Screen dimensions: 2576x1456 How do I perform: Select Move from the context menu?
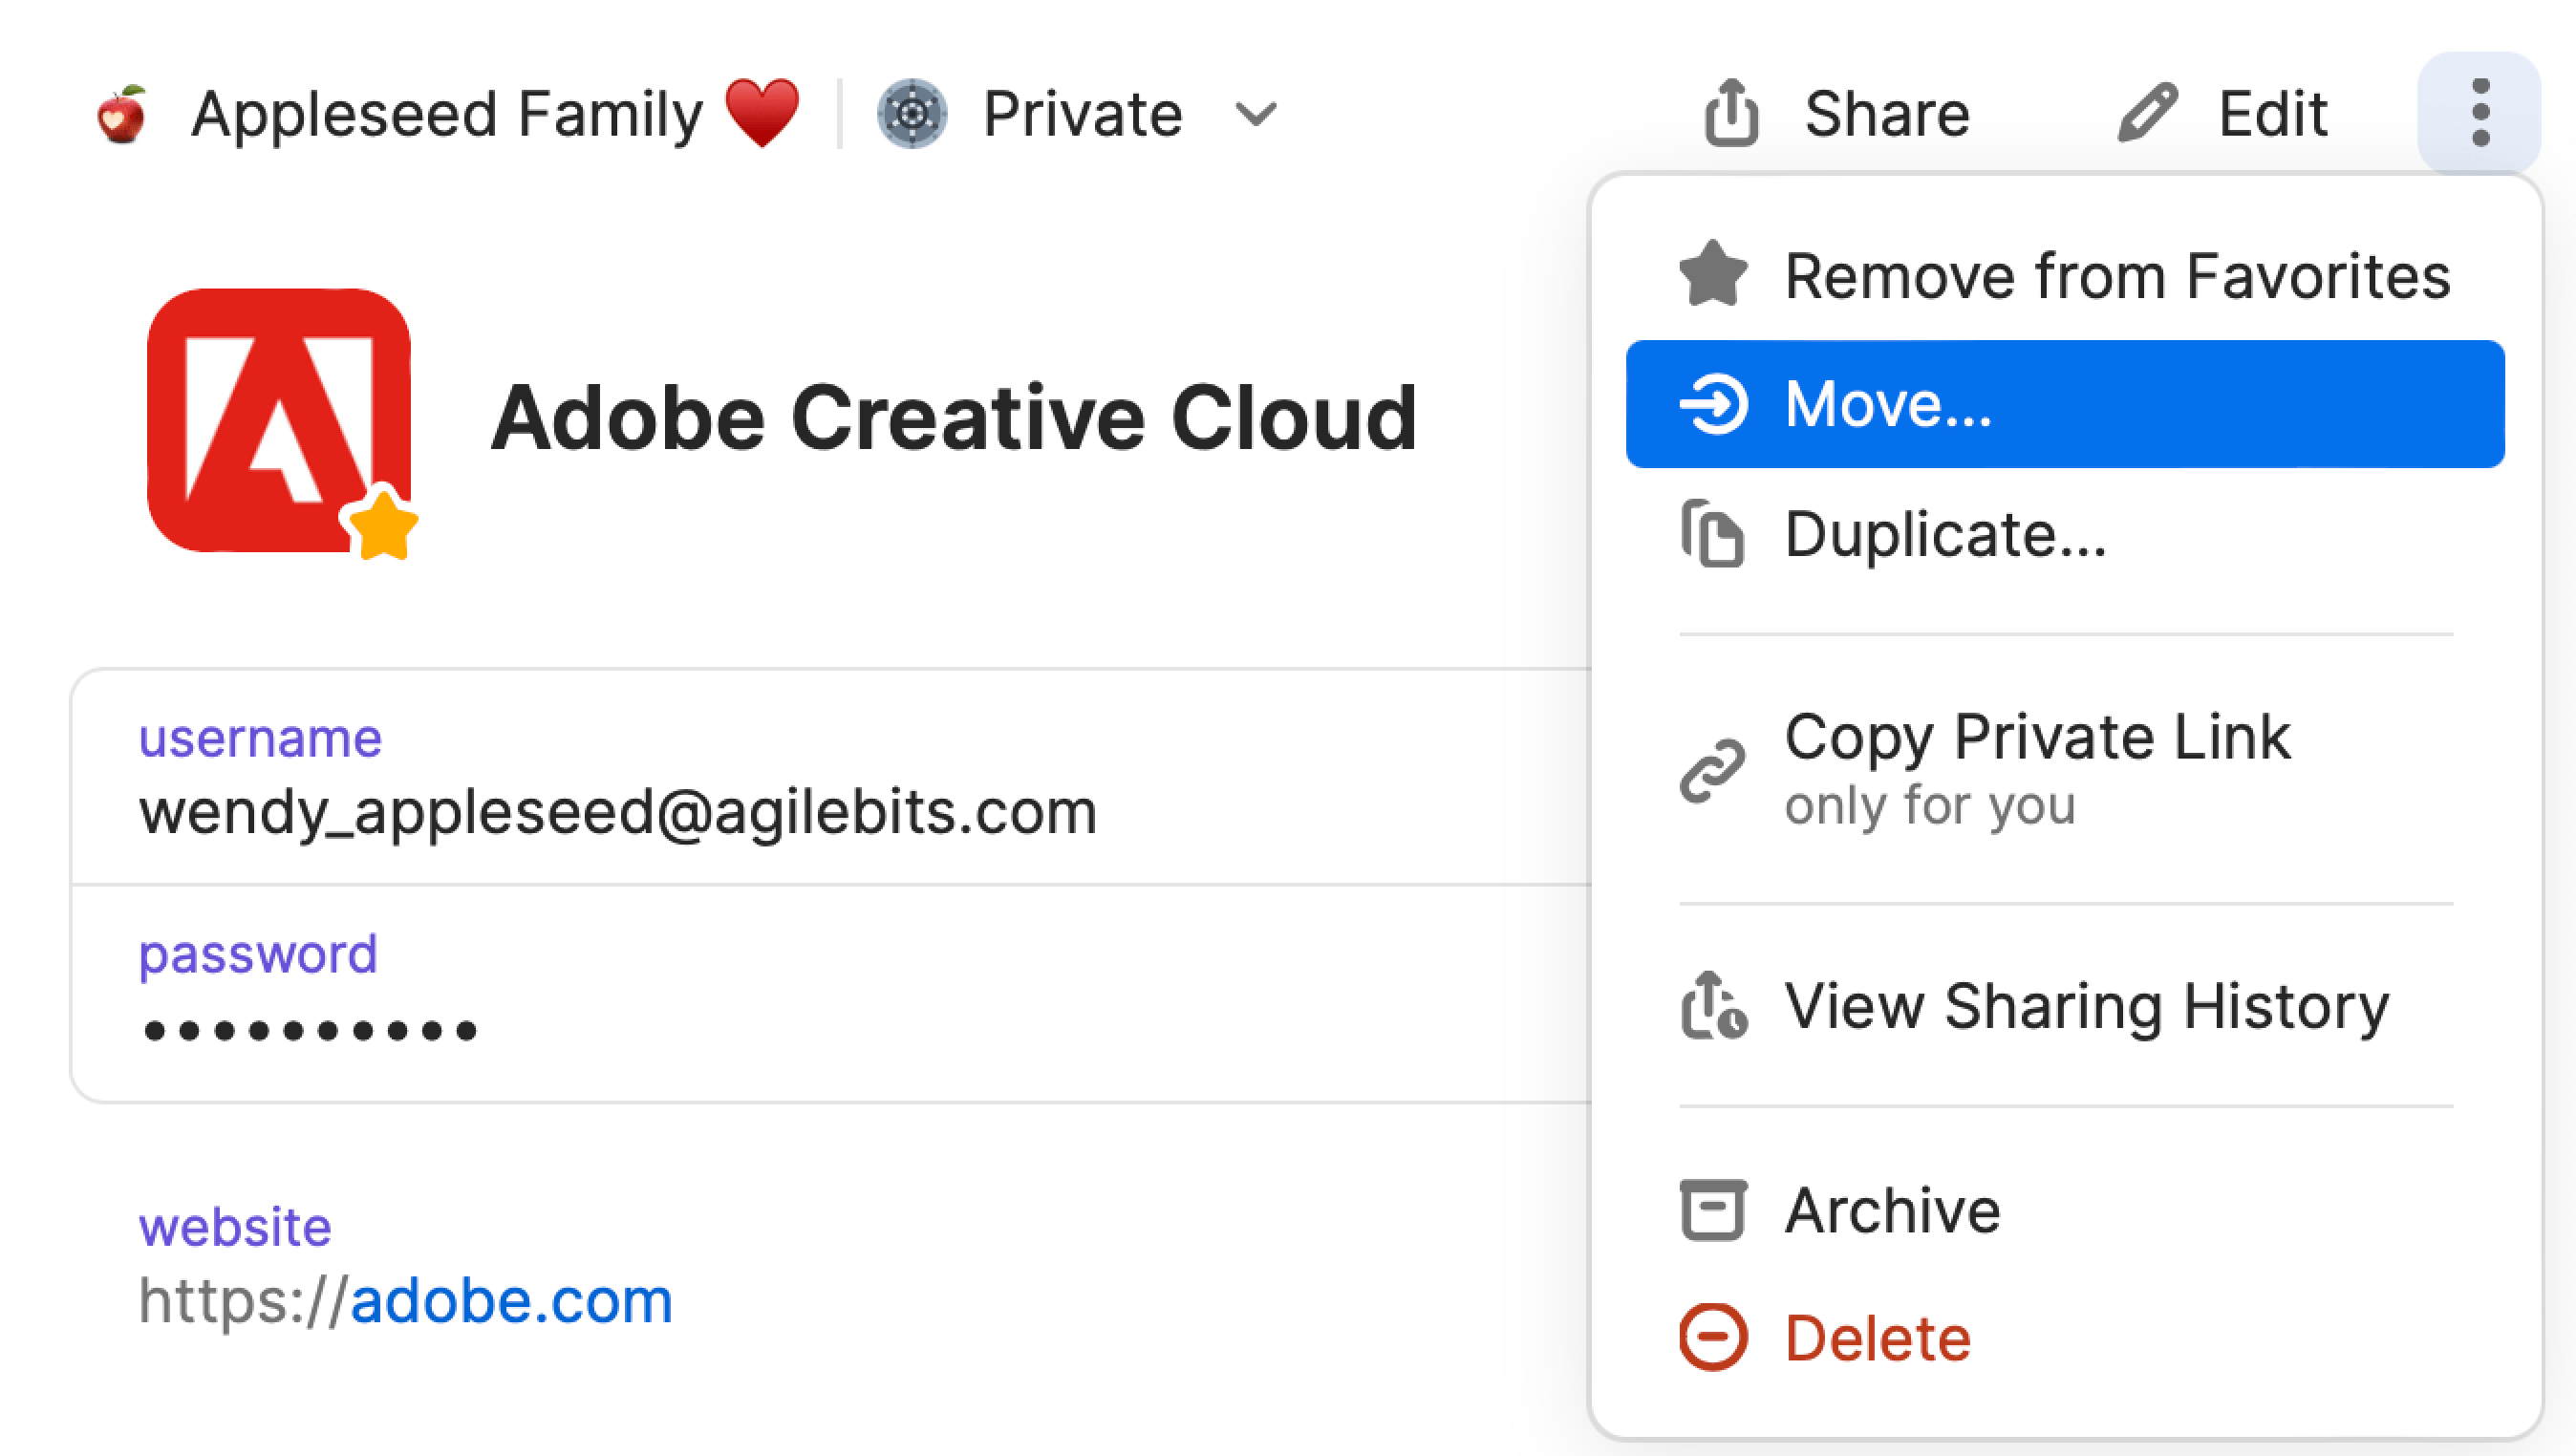[2067, 403]
